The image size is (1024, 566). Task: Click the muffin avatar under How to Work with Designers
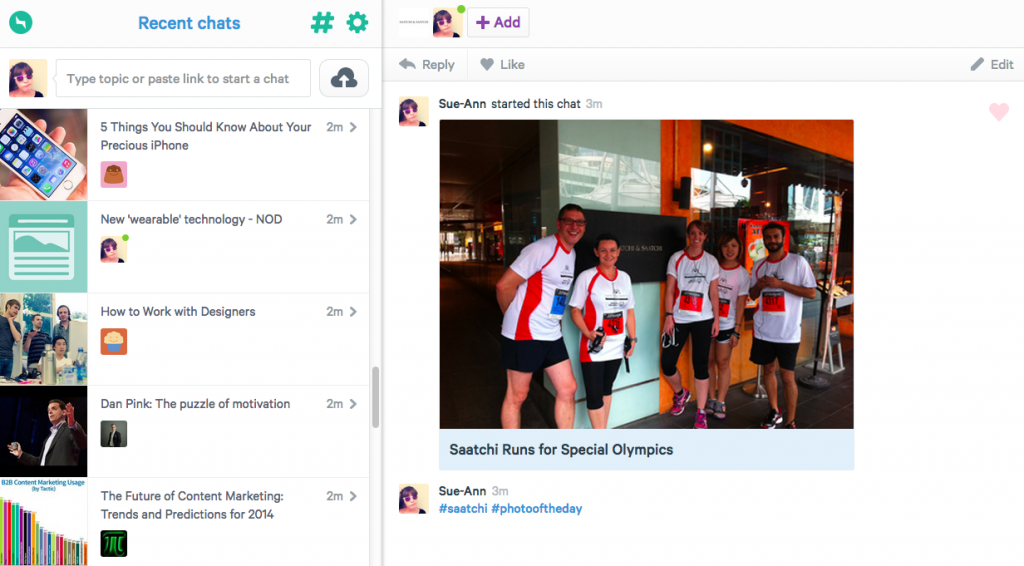tap(114, 341)
